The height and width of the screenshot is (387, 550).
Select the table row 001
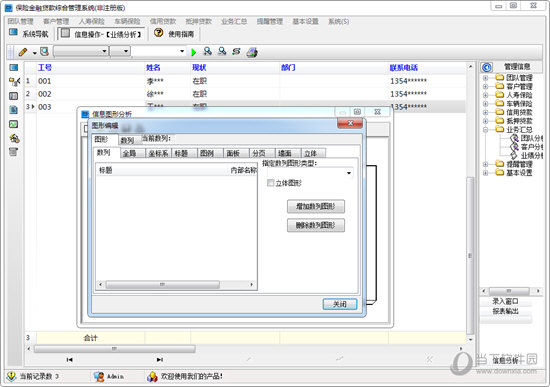coord(245,81)
